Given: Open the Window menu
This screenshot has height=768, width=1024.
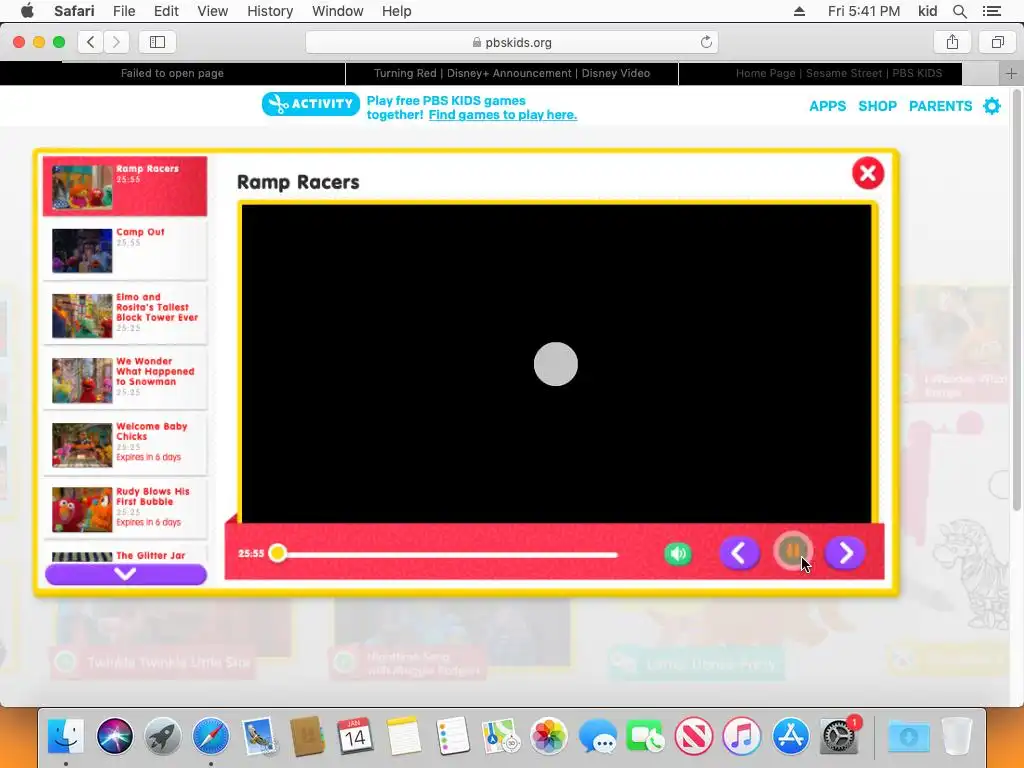Looking at the screenshot, I should (x=337, y=11).
